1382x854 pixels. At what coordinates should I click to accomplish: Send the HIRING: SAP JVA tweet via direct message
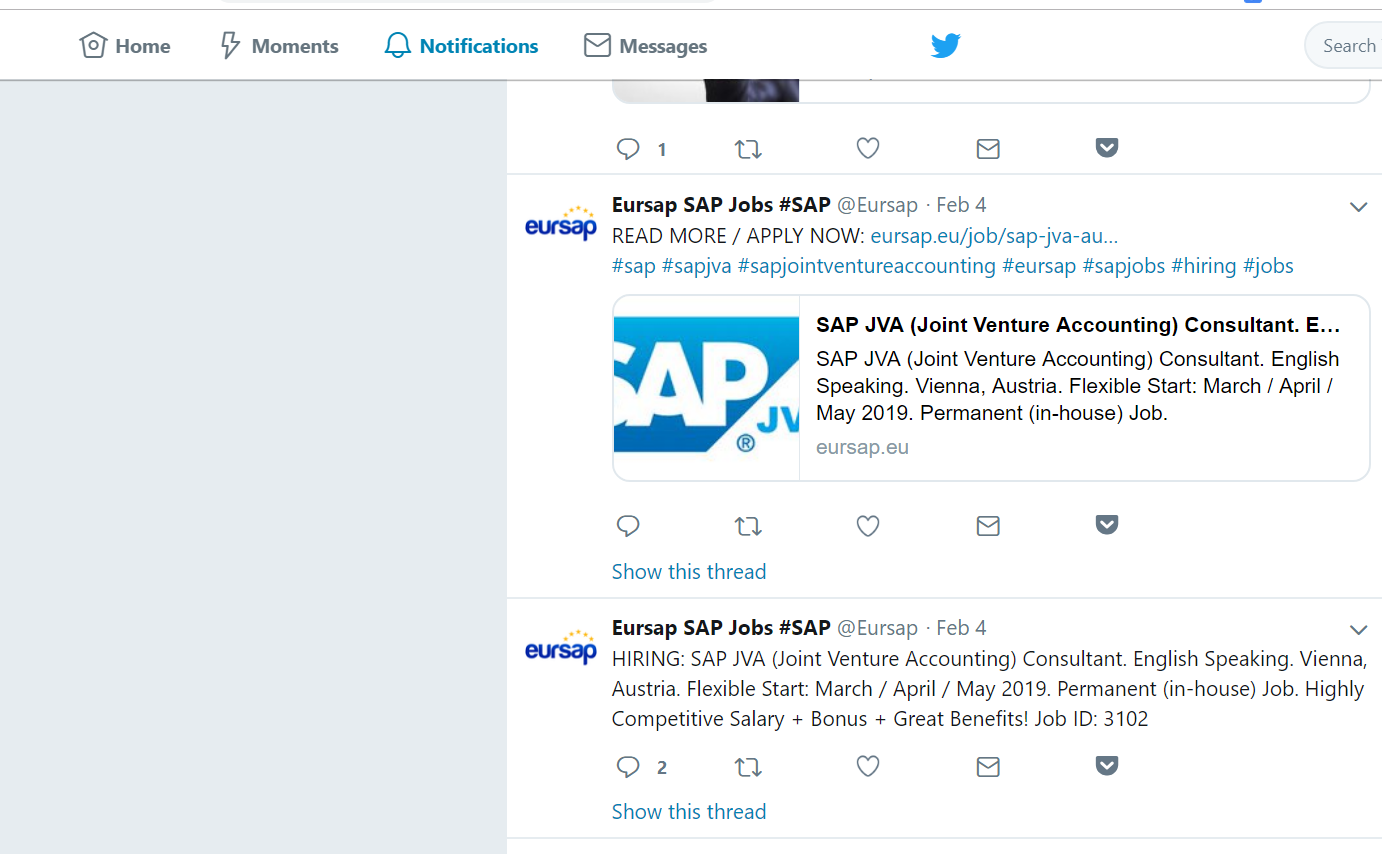988,767
